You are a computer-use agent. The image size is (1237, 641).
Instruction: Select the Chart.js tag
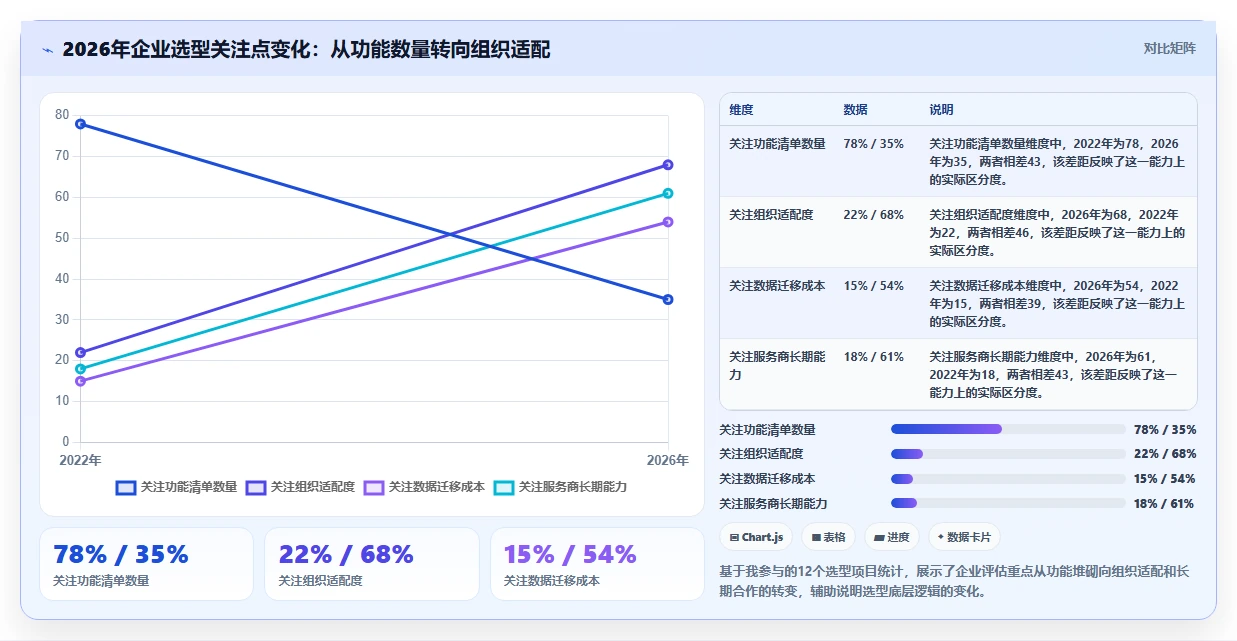tap(756, 537)
